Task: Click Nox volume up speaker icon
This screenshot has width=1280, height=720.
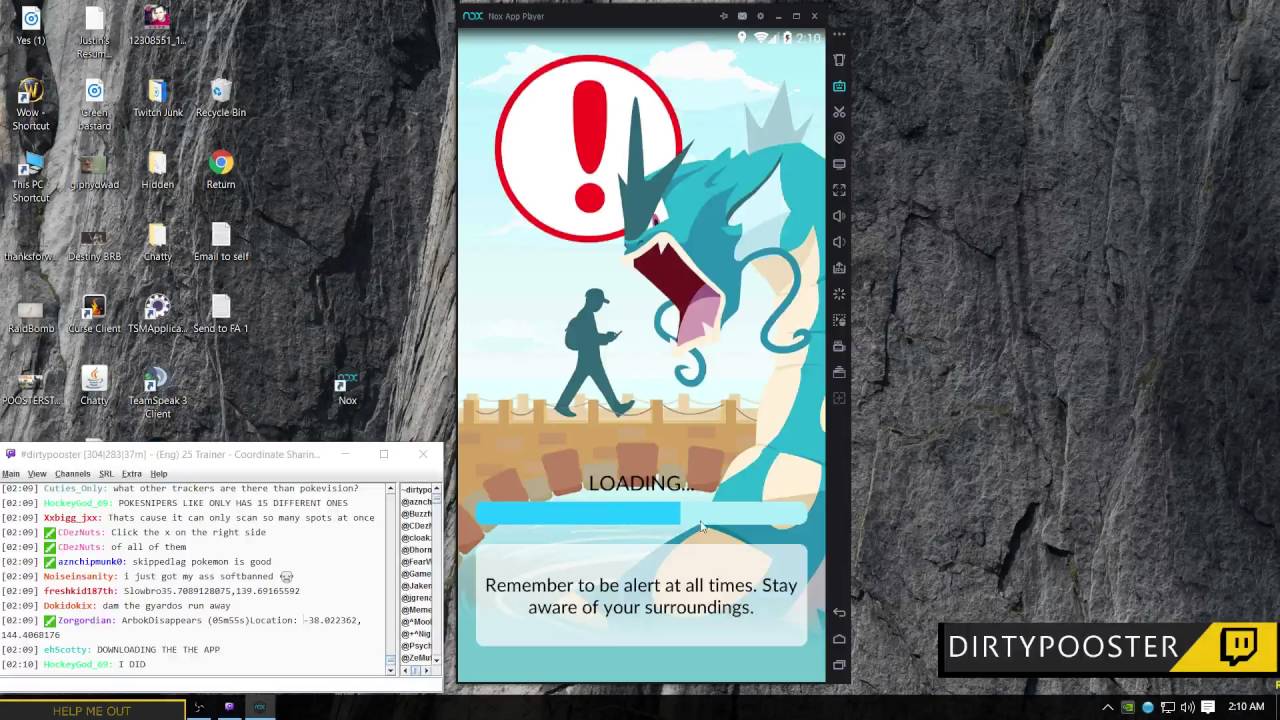Action: (x=839, y=216)
